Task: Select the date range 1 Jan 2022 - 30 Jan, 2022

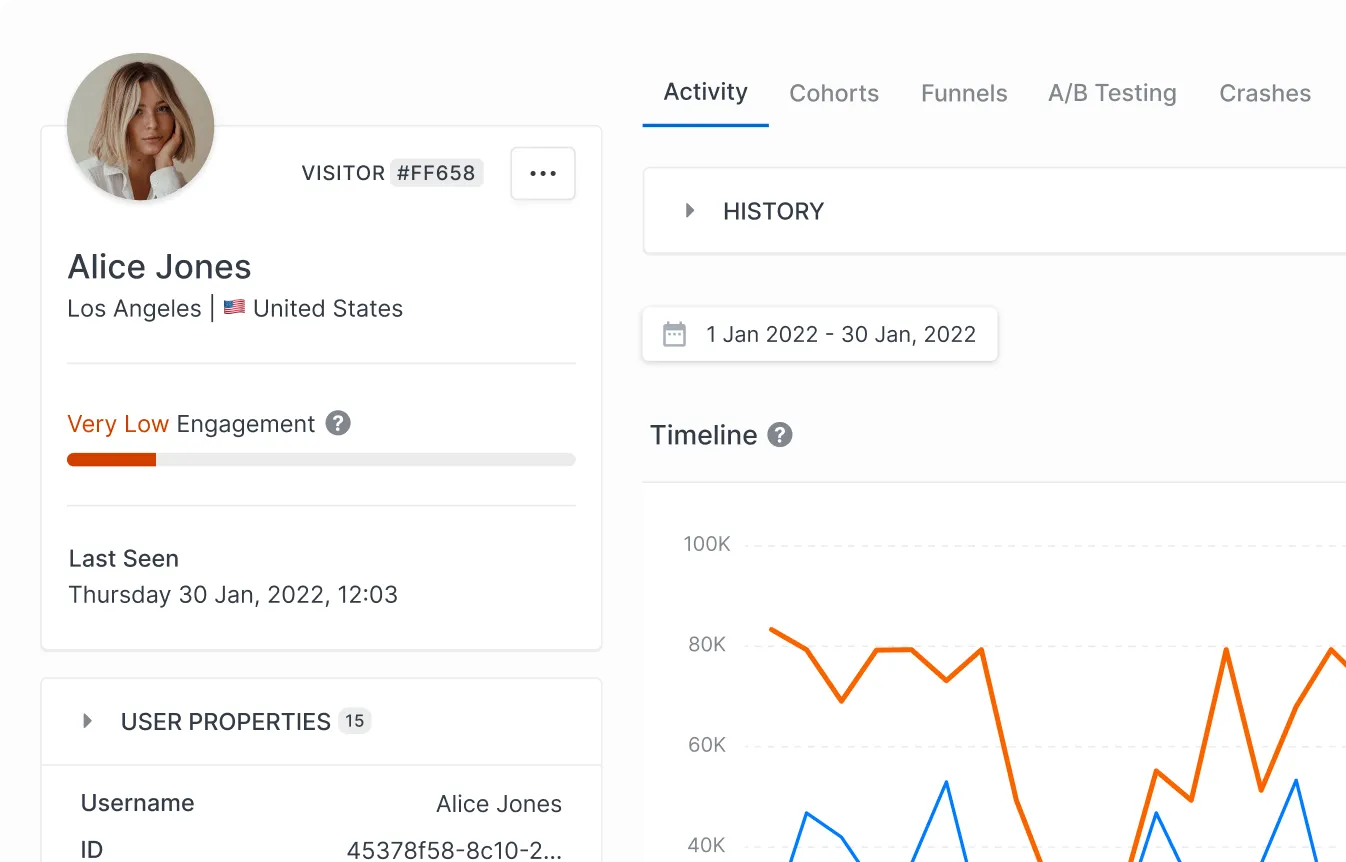Action: click(841, 334)
